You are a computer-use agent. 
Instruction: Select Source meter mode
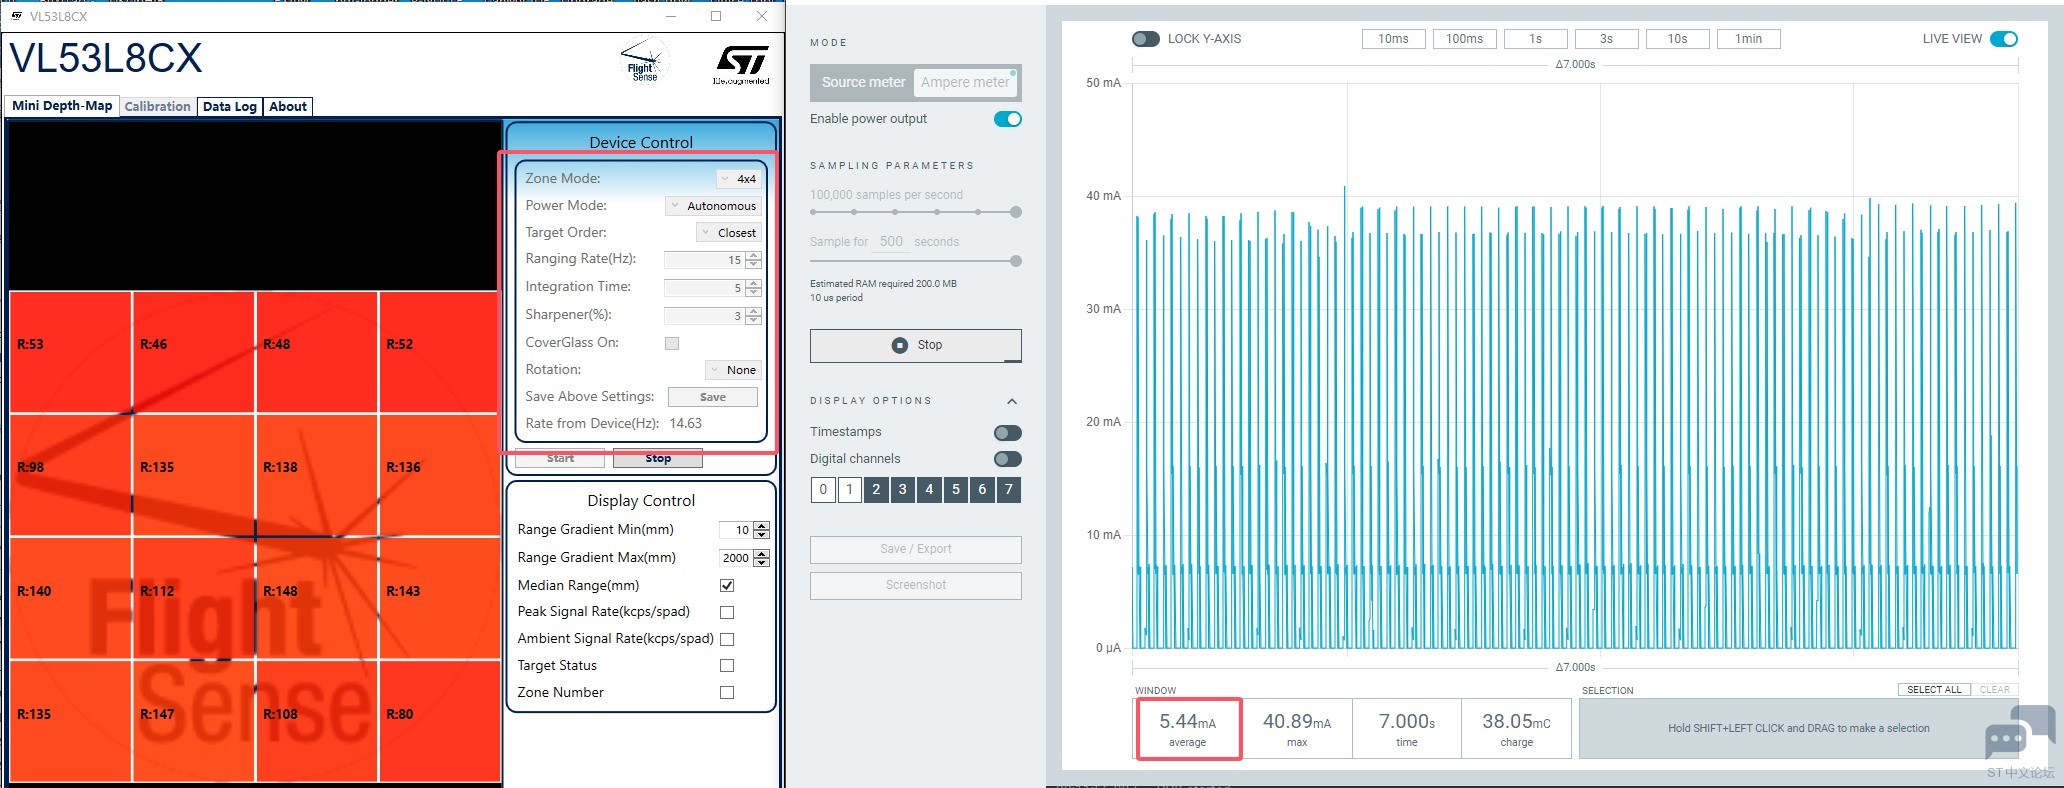click(863, 83)
